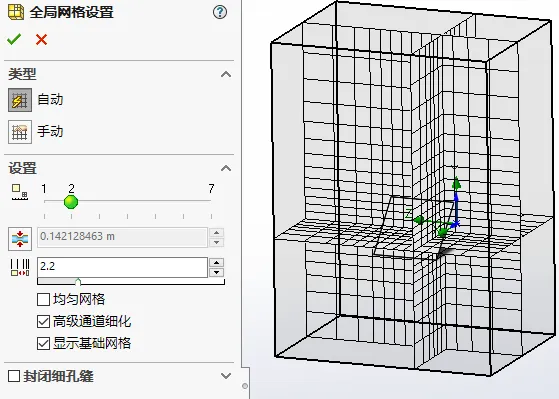Toggle 显示基础网格 checkbox
The height and width of the screenshot is (399, 559).
click(x=43, y=344)
